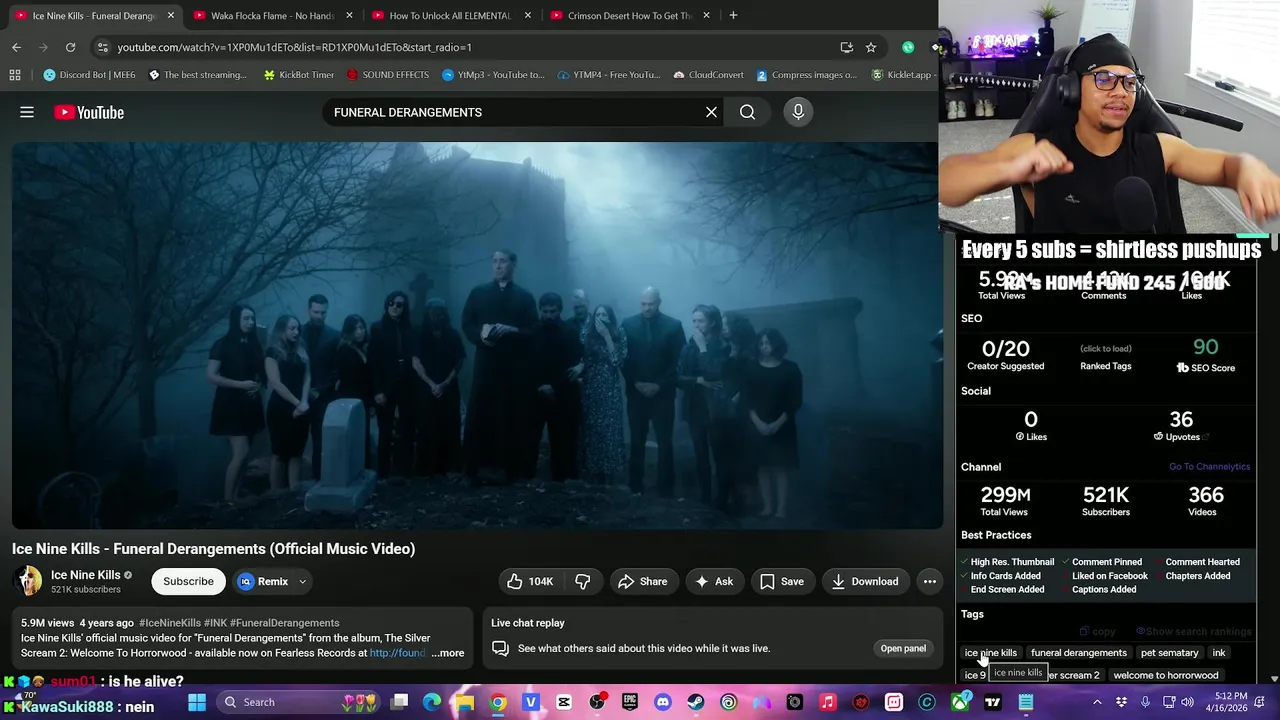Bookmark this page with star icon
1280x720 pixels.
[871, 47]
